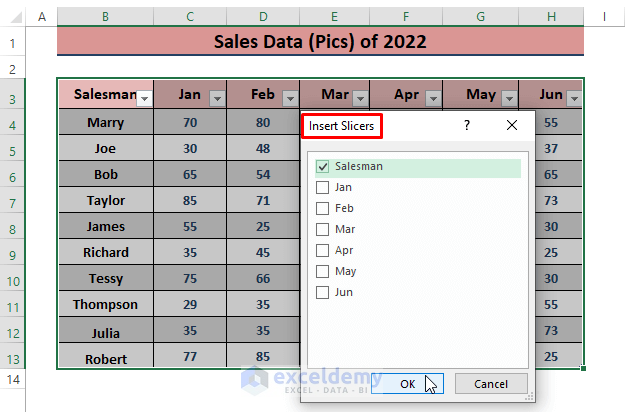Select the Apr checkbox
The width and height of the screenshot is (625, 412).
click(x=322, y=250)
